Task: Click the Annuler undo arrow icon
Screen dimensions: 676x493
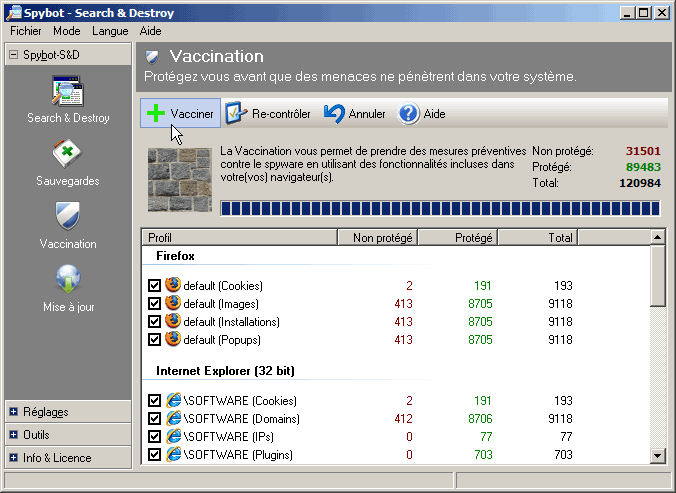Action: (334, 114)
